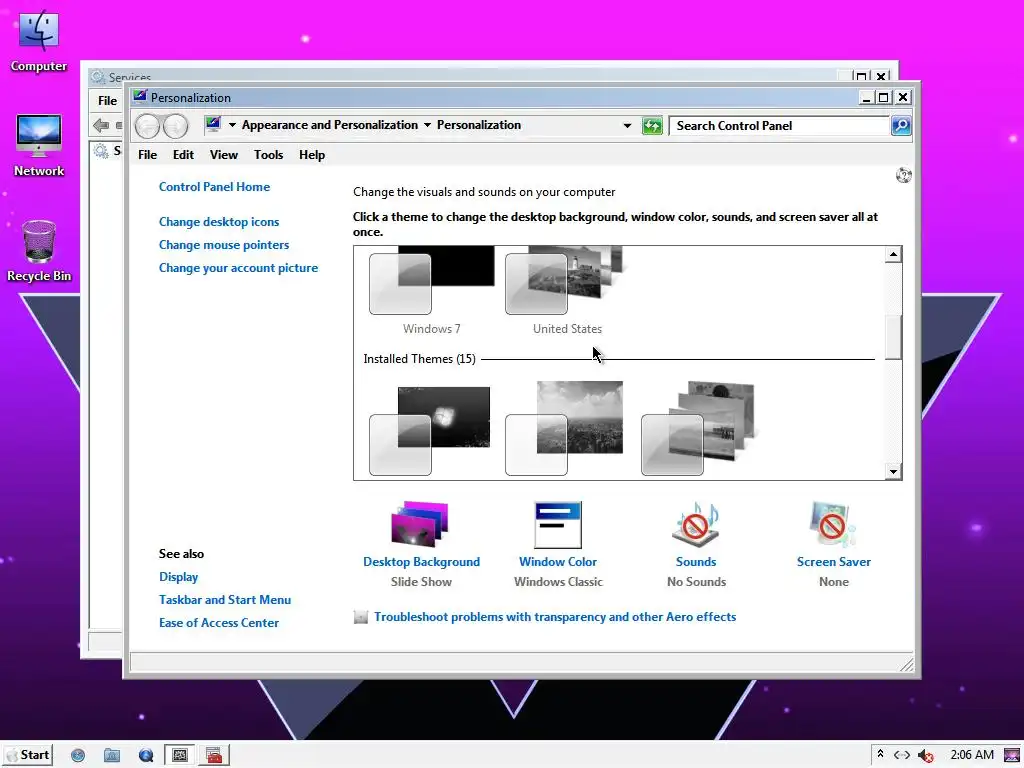Click the green refresh button beside address bar
This screenshot has width=1024, height=768.
pos(652,125)
